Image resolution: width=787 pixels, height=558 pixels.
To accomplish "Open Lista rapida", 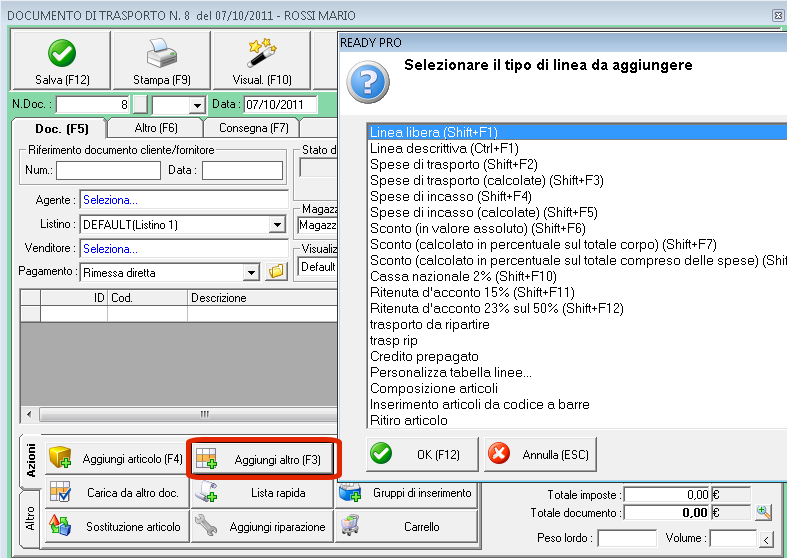I will point(263,493).
